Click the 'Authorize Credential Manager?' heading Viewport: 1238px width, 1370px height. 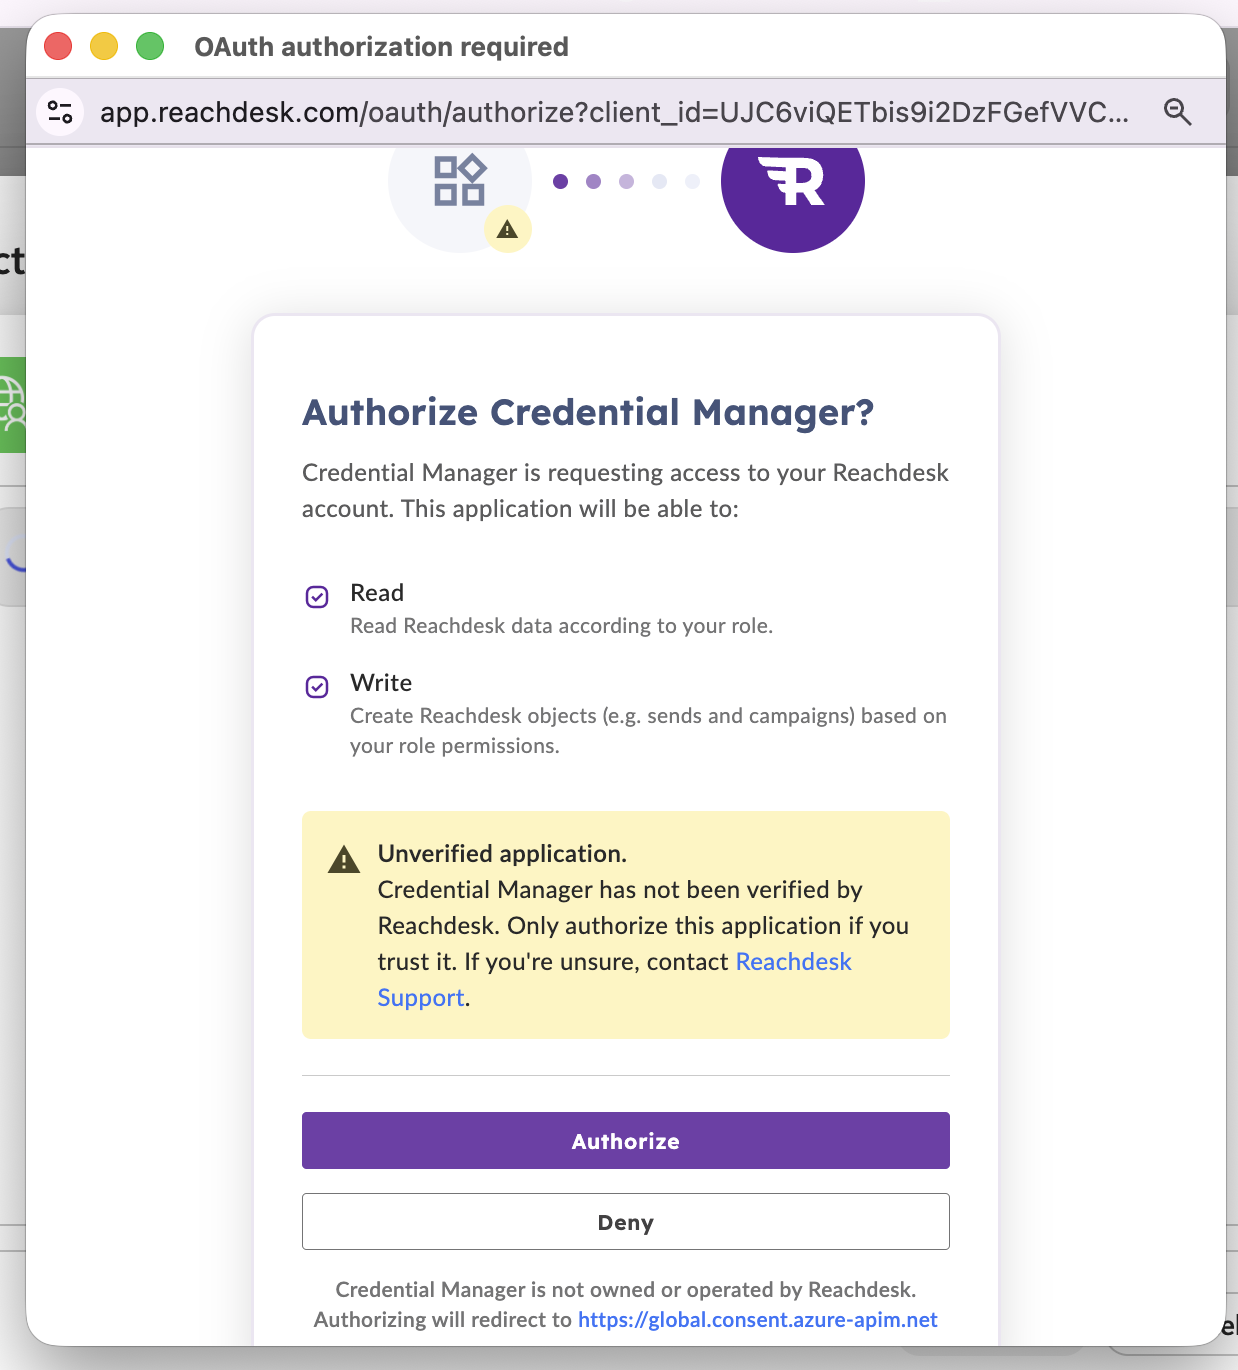(588, 412)
